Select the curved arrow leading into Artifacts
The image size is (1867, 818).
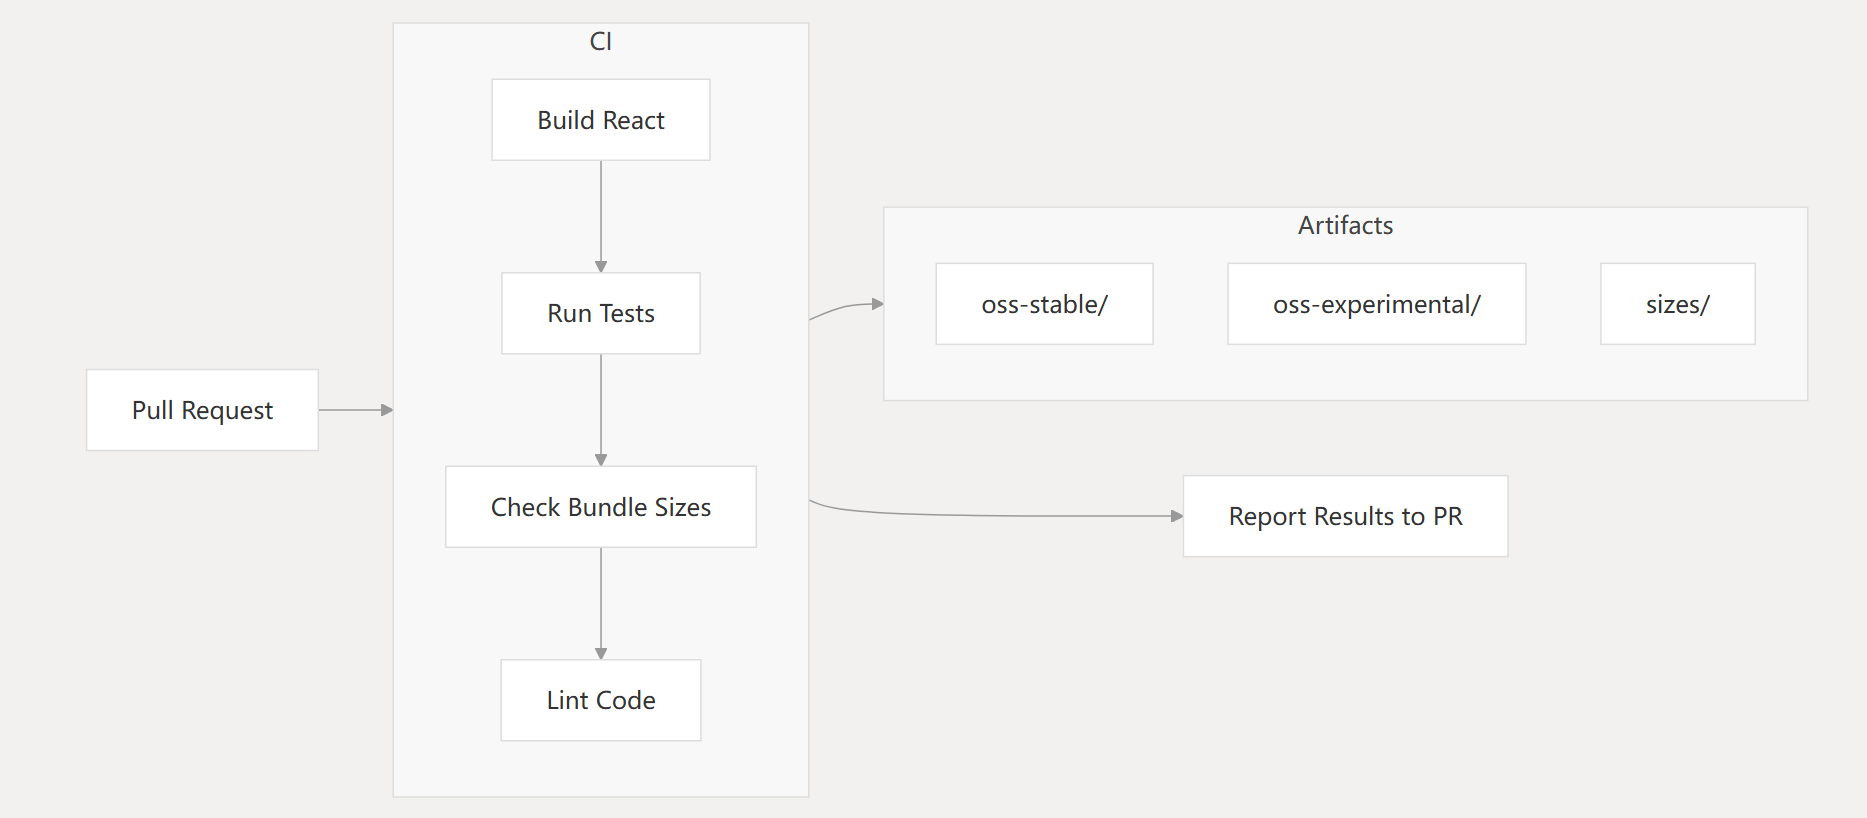pos(846,306)
